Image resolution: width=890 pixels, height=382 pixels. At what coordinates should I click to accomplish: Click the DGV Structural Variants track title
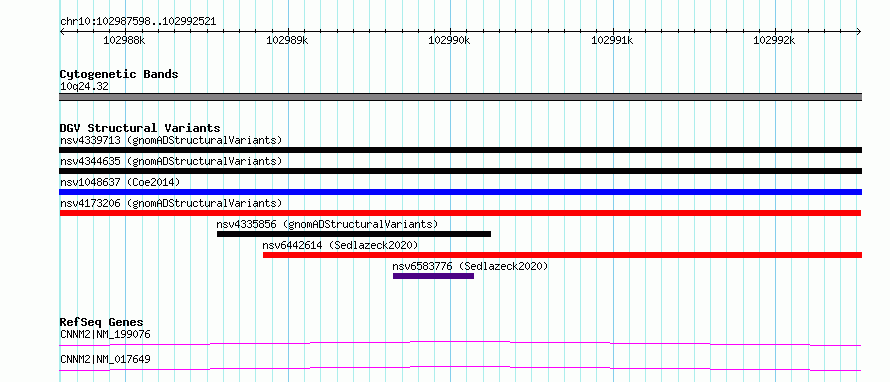point(140,128)
